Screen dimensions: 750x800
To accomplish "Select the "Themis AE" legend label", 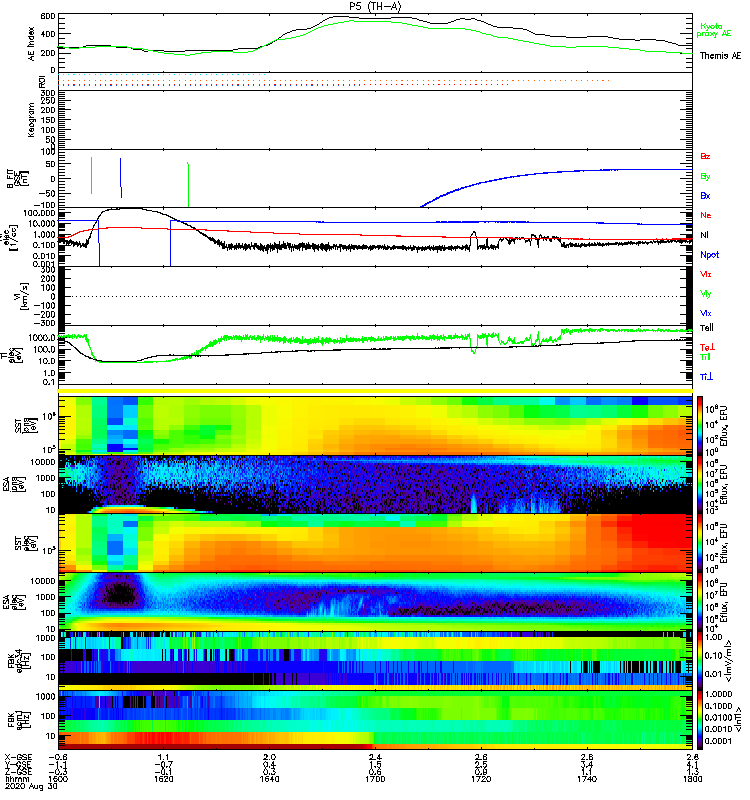I will pyautogui.click(x=720, y=56).
